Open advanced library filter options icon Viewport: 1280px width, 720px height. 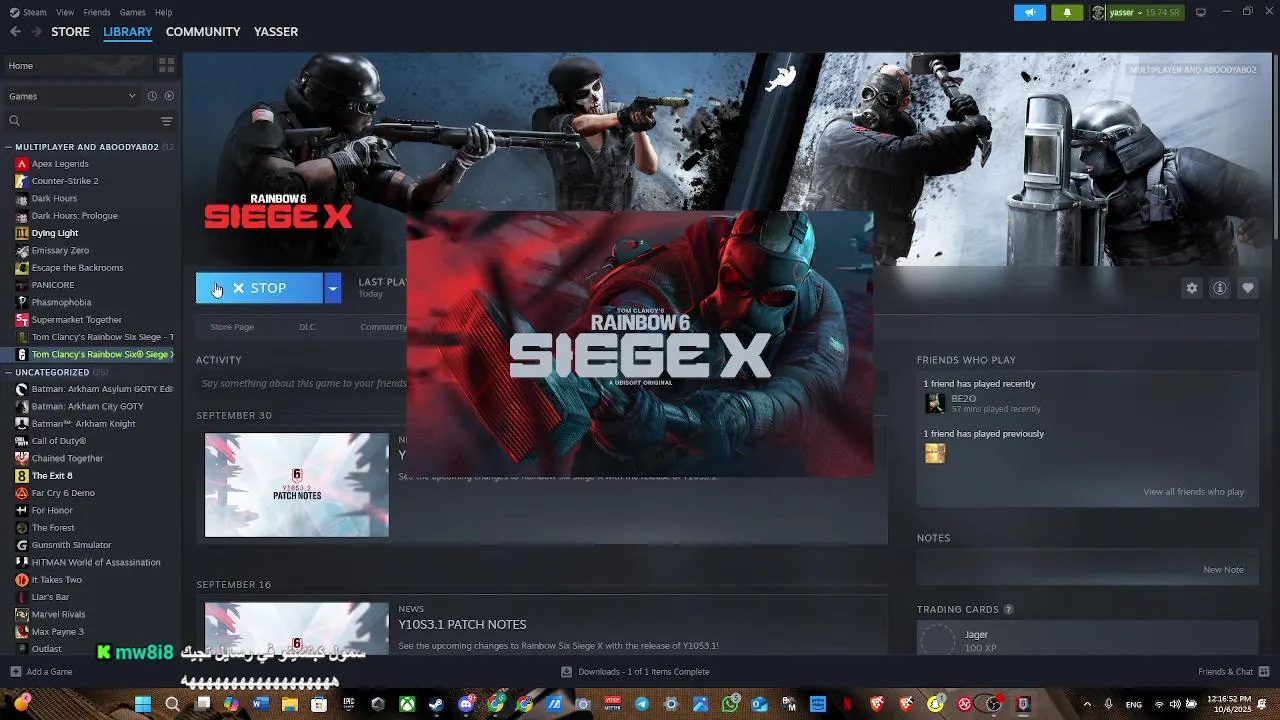pos(167,121)
